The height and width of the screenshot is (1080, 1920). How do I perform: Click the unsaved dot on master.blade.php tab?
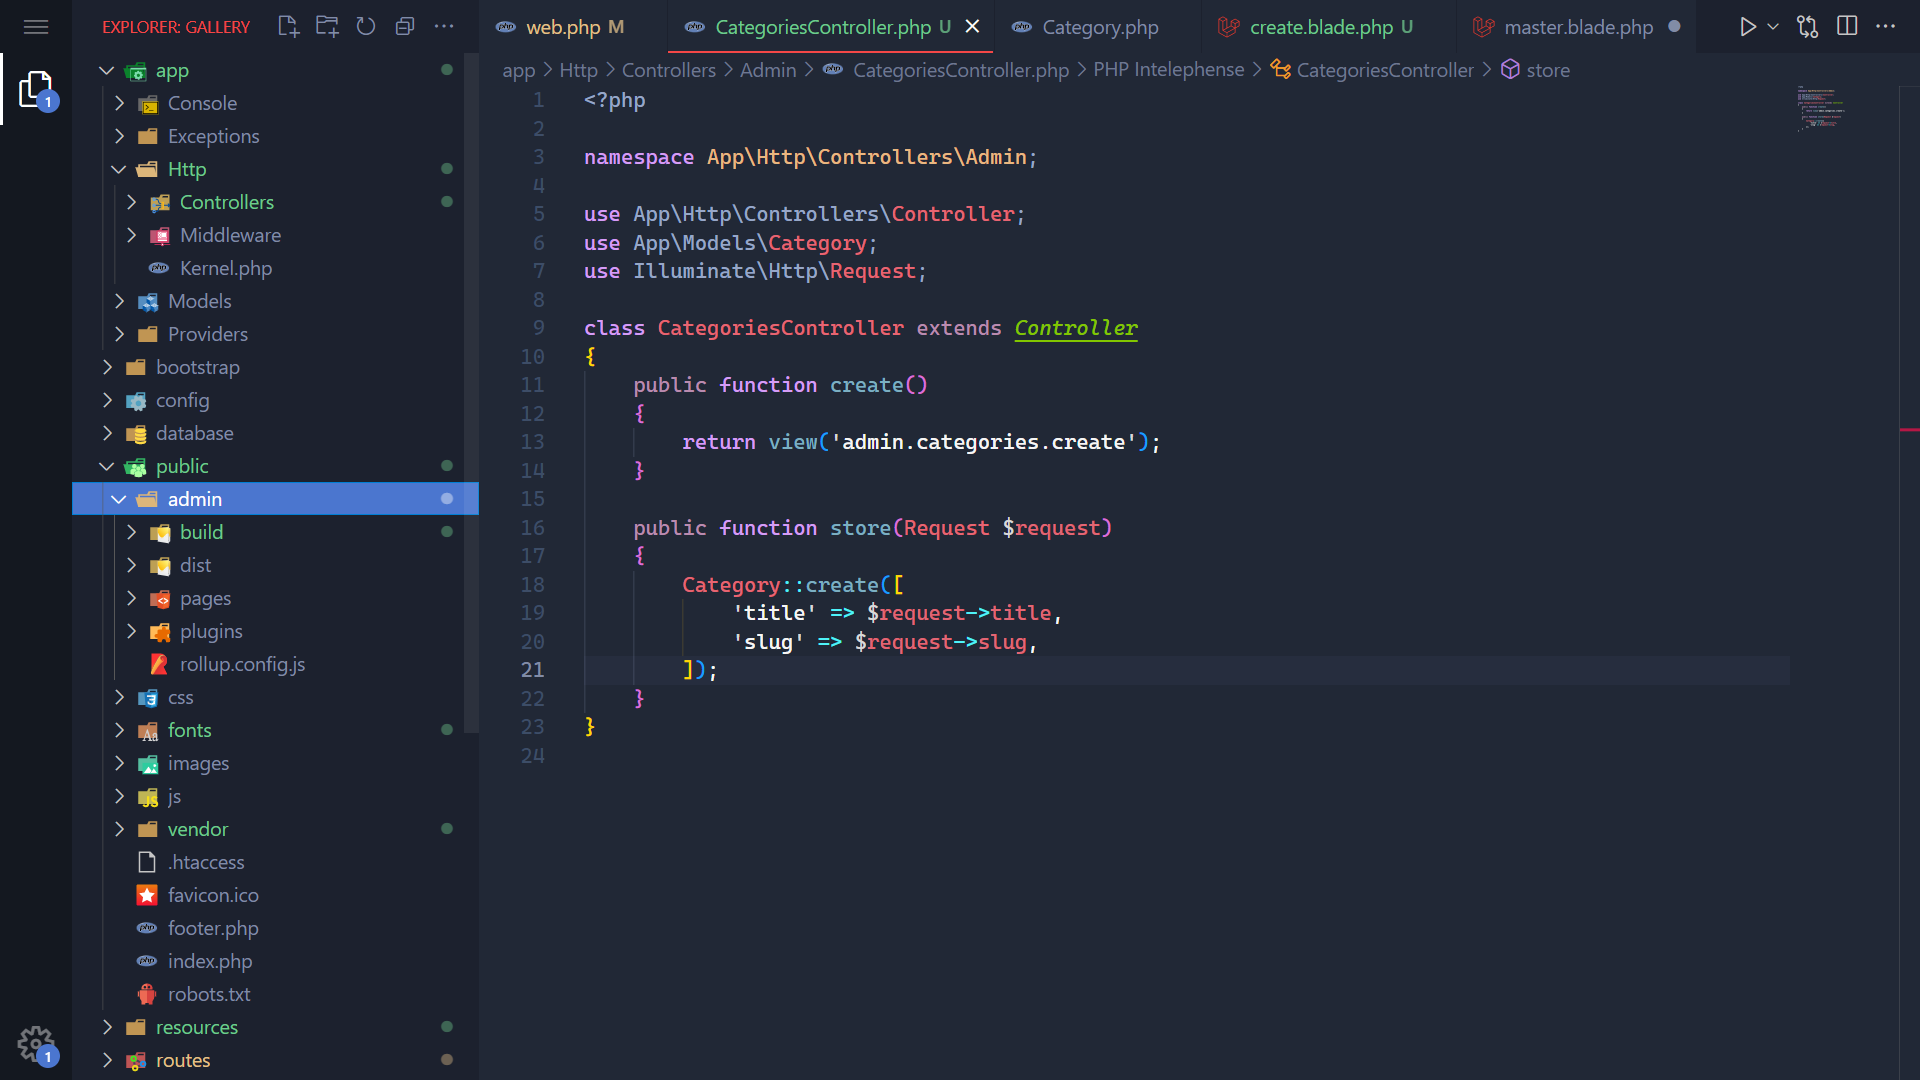1675,27
